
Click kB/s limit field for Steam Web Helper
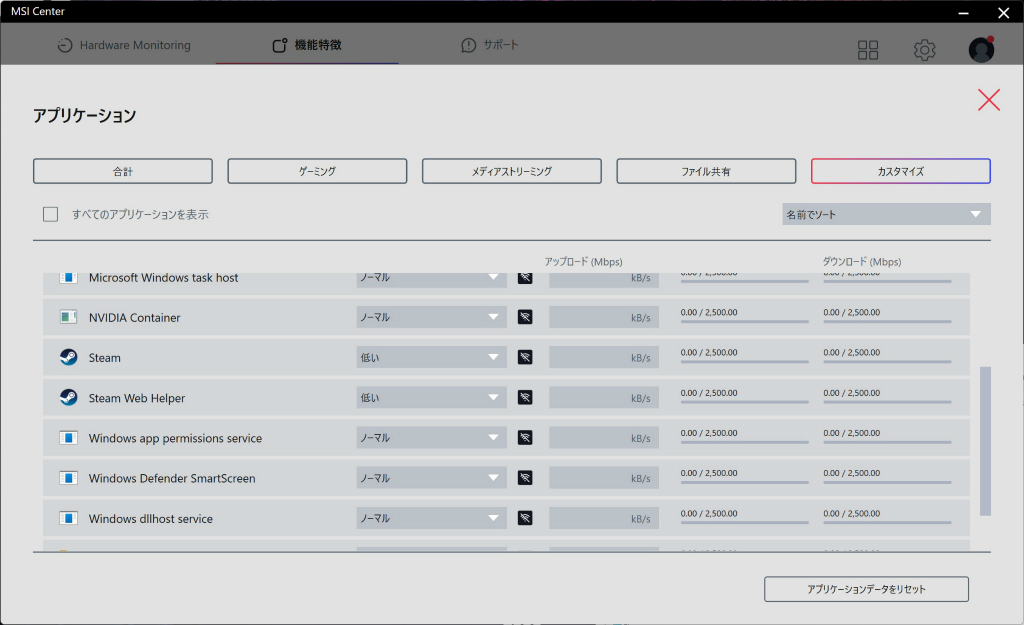coord(603,397)
